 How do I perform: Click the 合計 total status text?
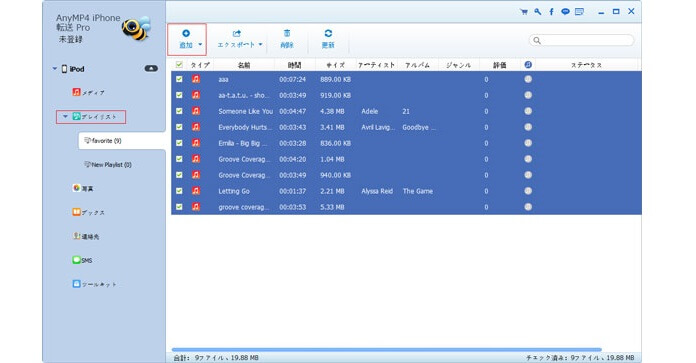(216, 358)
